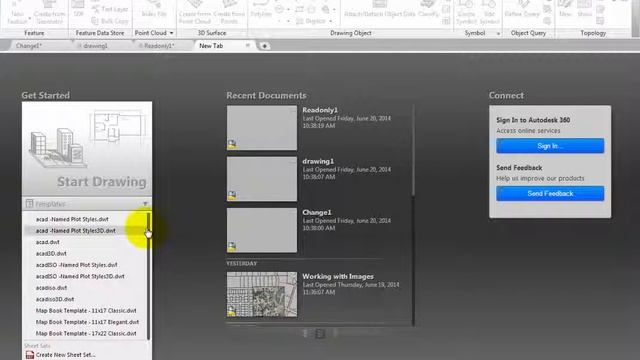
Task: Click the Working with Images title
Action: tap(338, 276)
